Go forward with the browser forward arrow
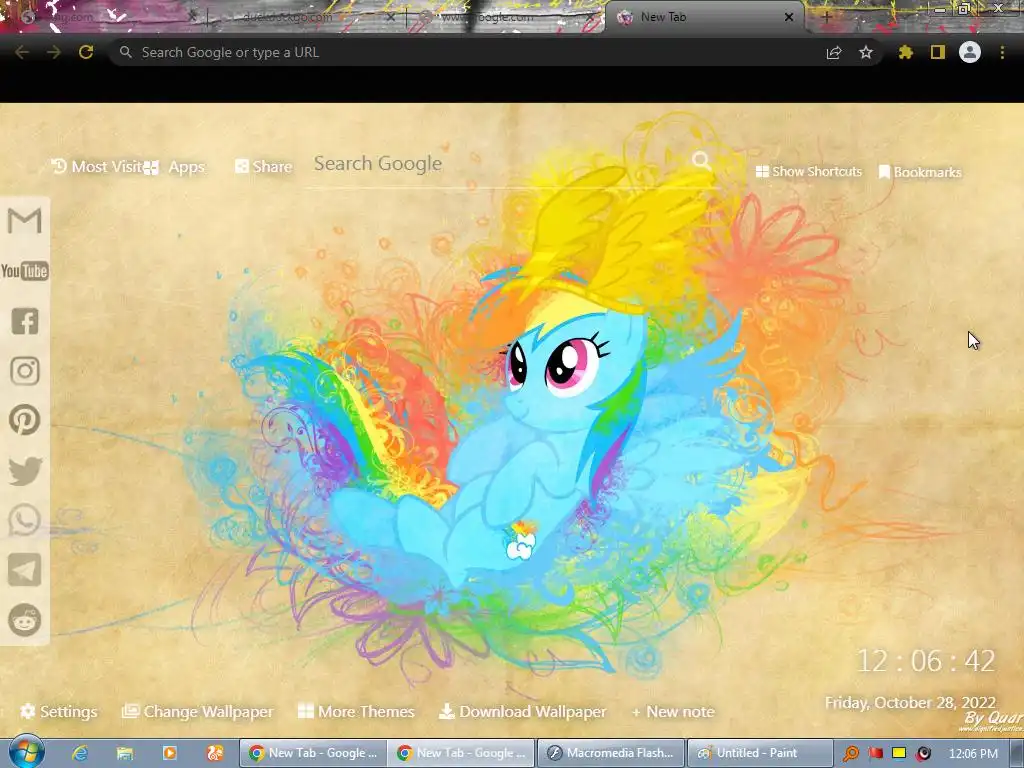This screenshot has width=1024, height=768. [54, 52]
